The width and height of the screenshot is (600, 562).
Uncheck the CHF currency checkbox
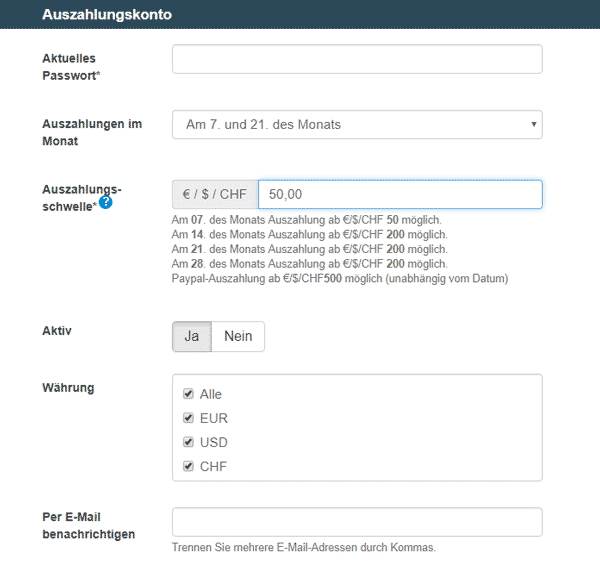pyautogui.click(x=188, y=466)
